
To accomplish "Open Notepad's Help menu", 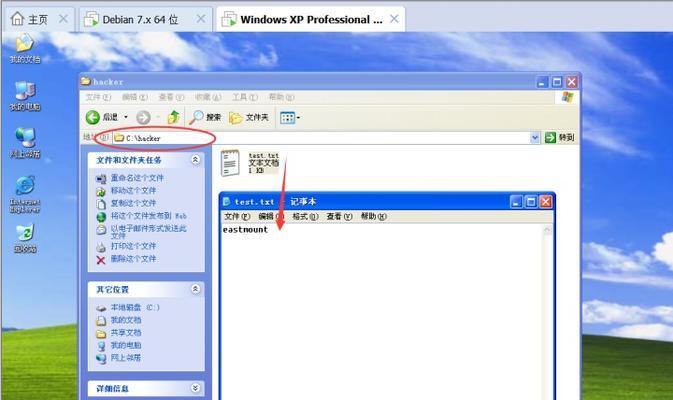I will [x=373, y=216].
